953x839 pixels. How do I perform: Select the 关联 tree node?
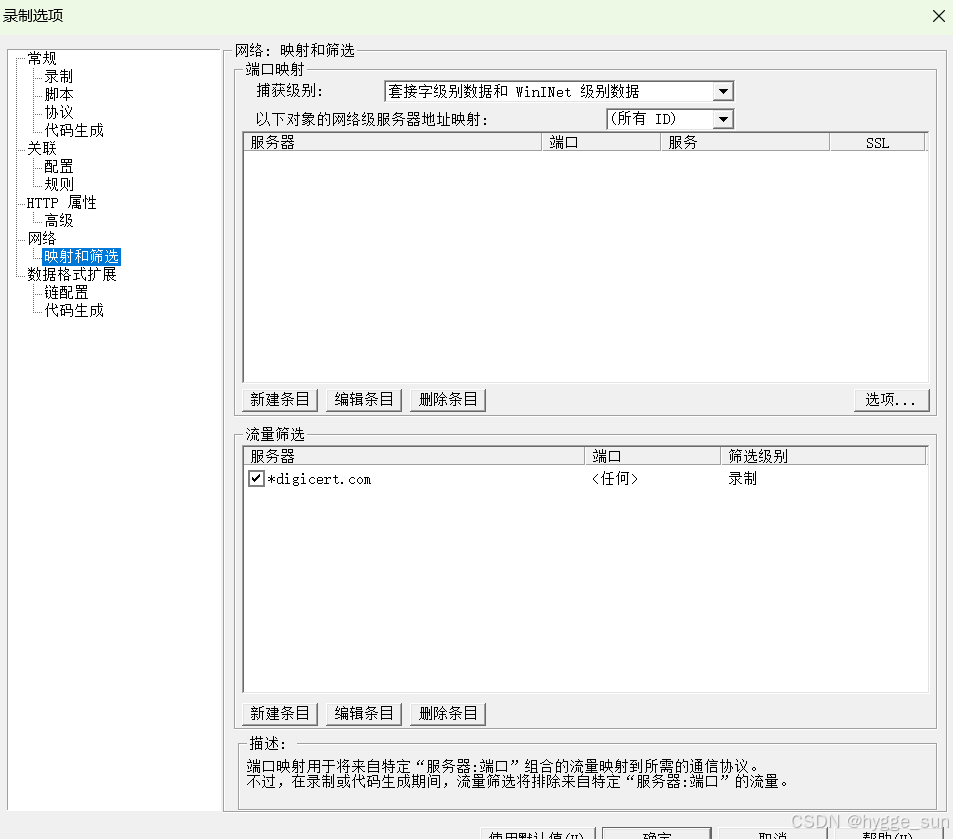(42, 148)
